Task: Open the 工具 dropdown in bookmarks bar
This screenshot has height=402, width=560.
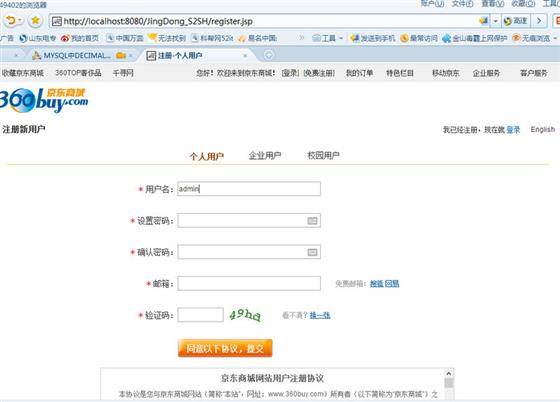Action: [328, 38]
